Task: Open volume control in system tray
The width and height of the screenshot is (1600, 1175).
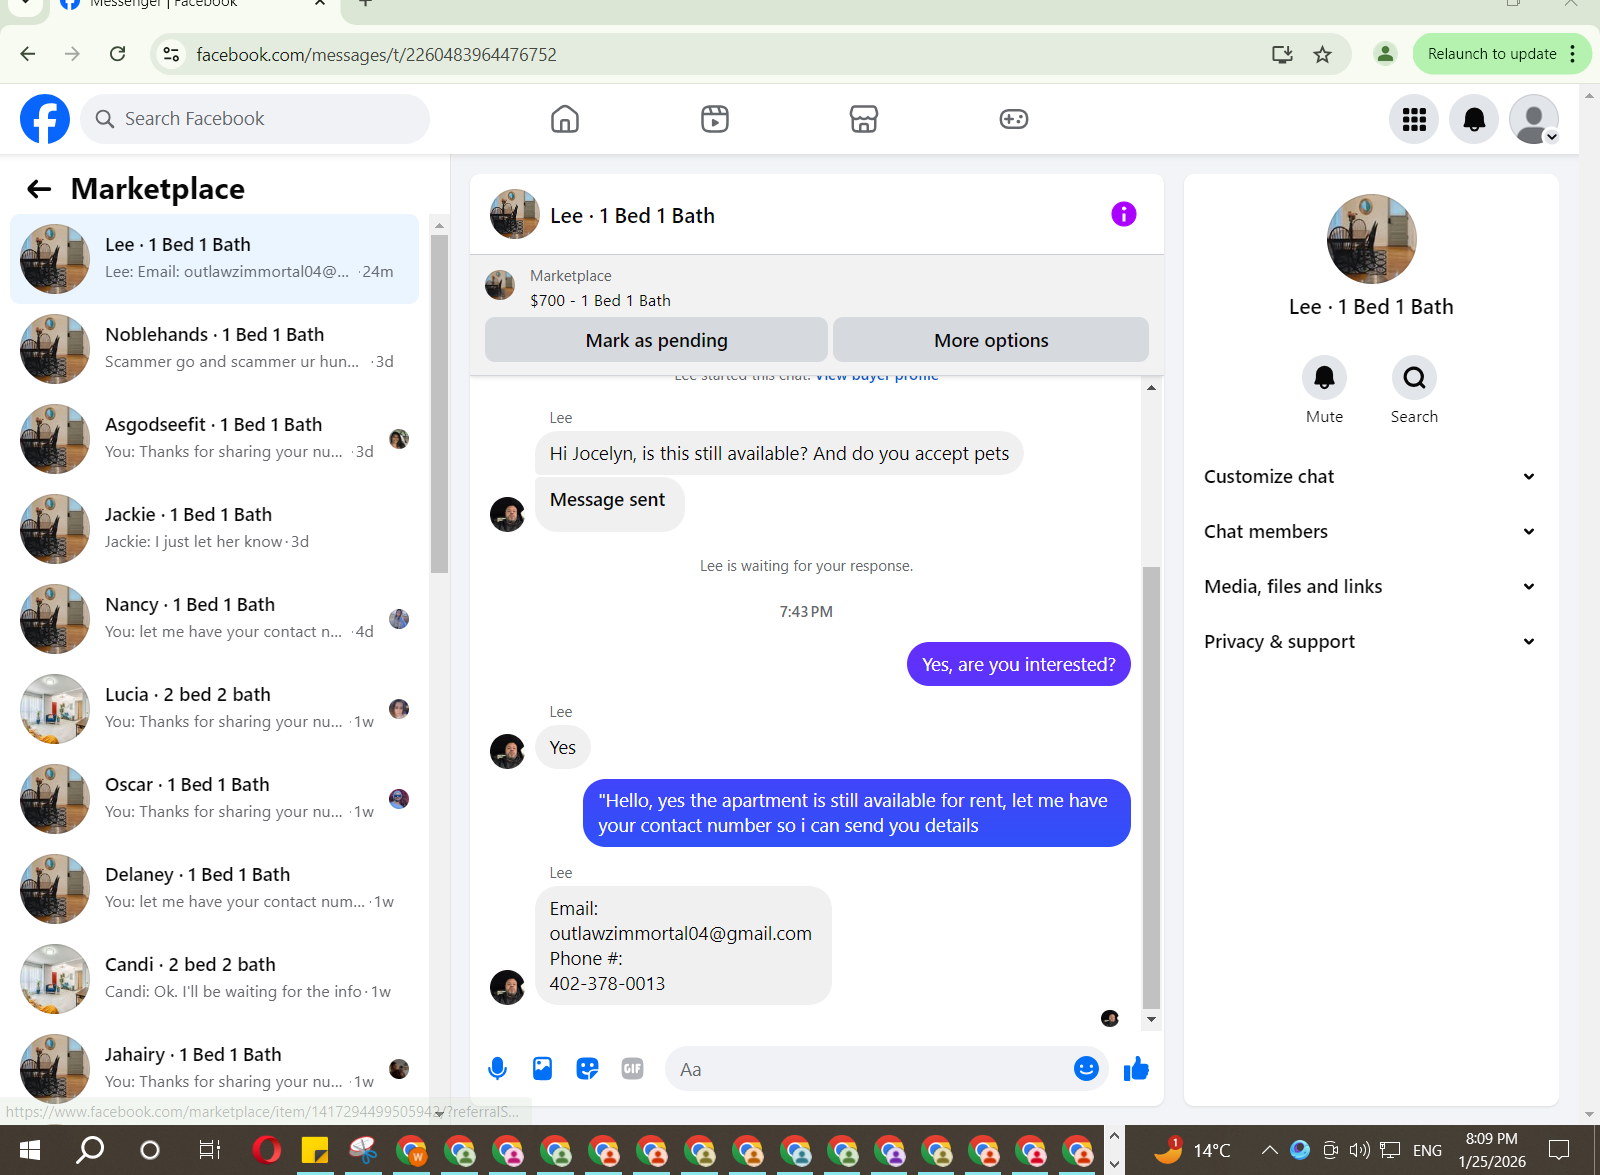Action: point(1359,1150)
